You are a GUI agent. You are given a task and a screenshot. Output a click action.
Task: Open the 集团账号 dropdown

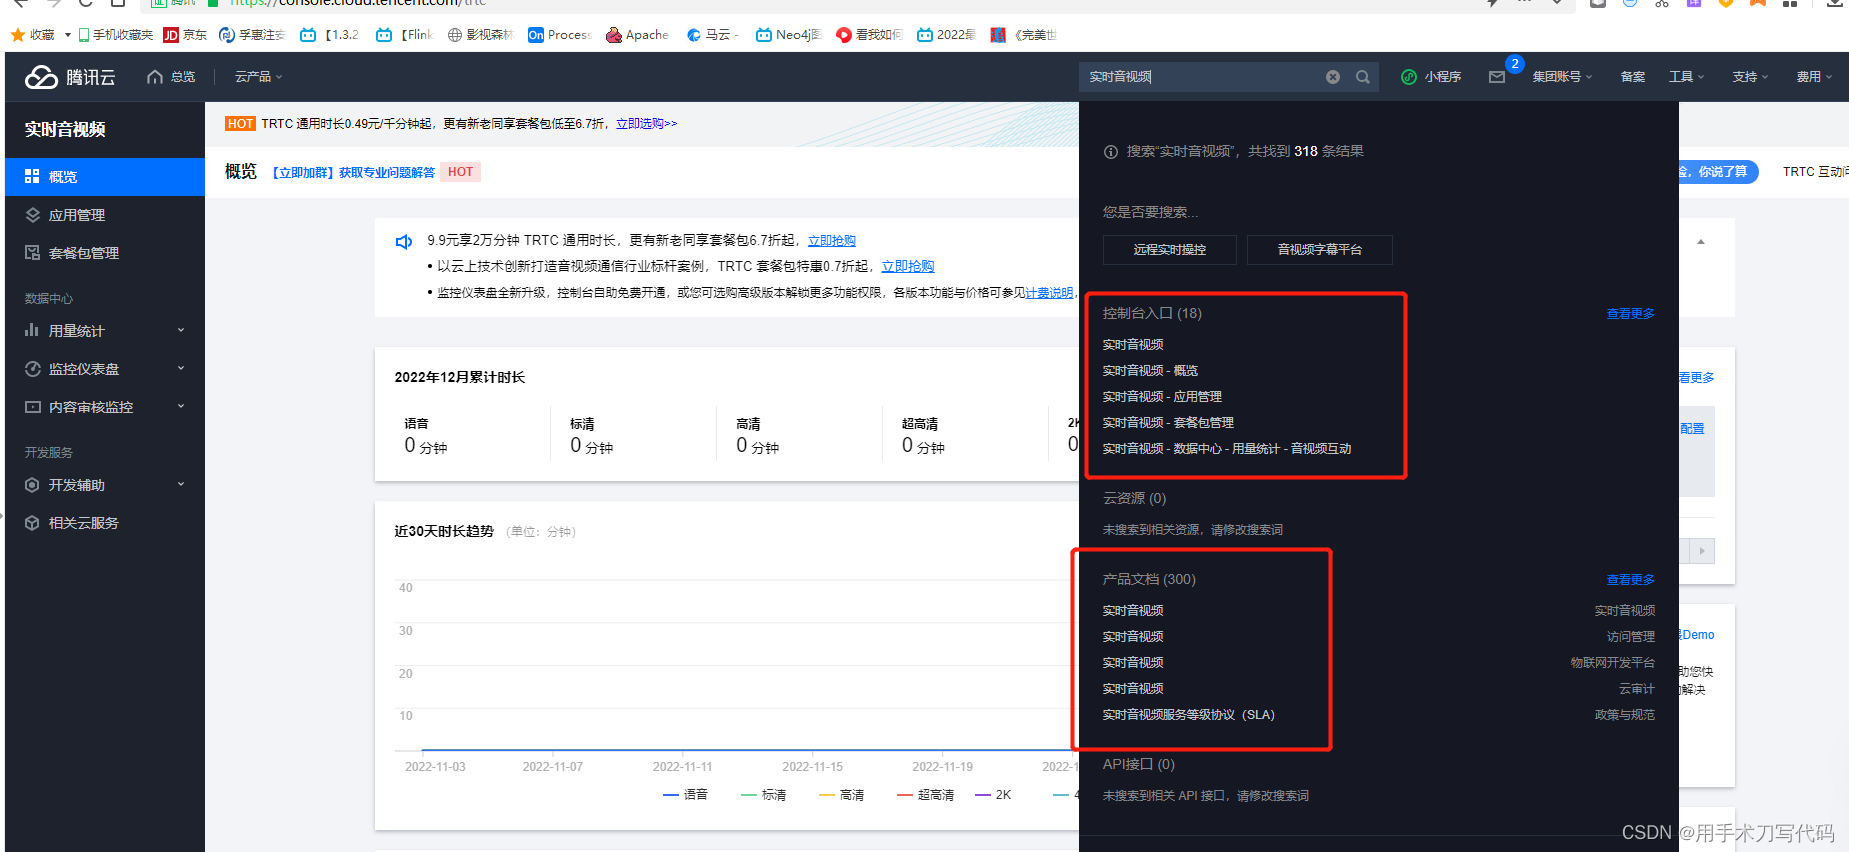tap(1562, 77)
